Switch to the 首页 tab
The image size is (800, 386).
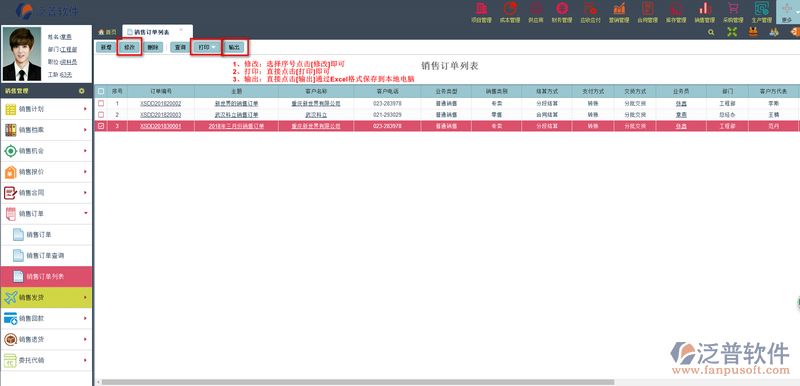tap(107, 32)
